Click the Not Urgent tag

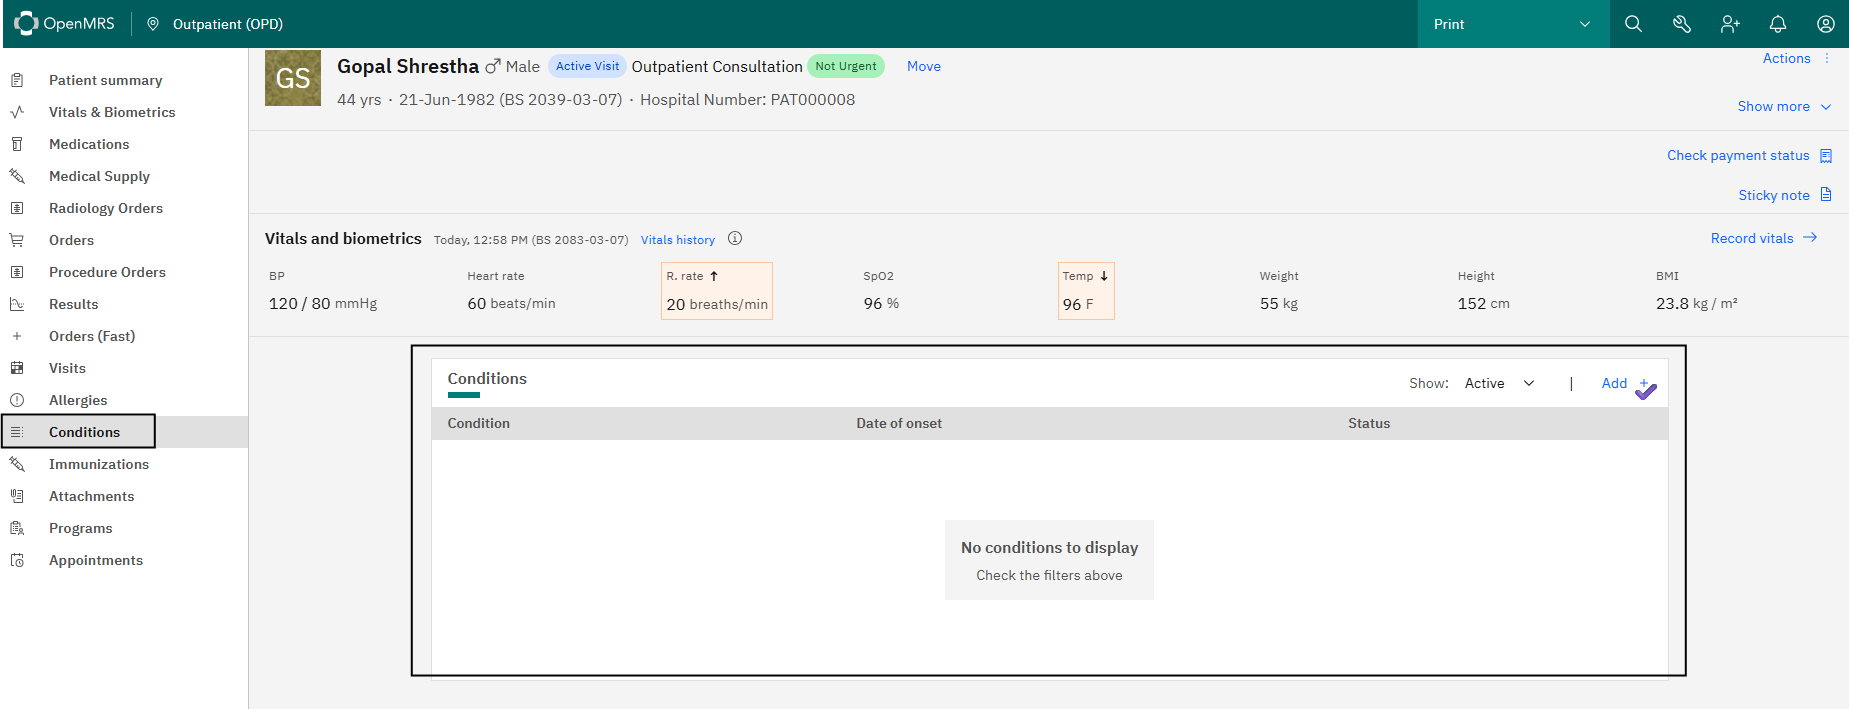(x=846, y=66)
